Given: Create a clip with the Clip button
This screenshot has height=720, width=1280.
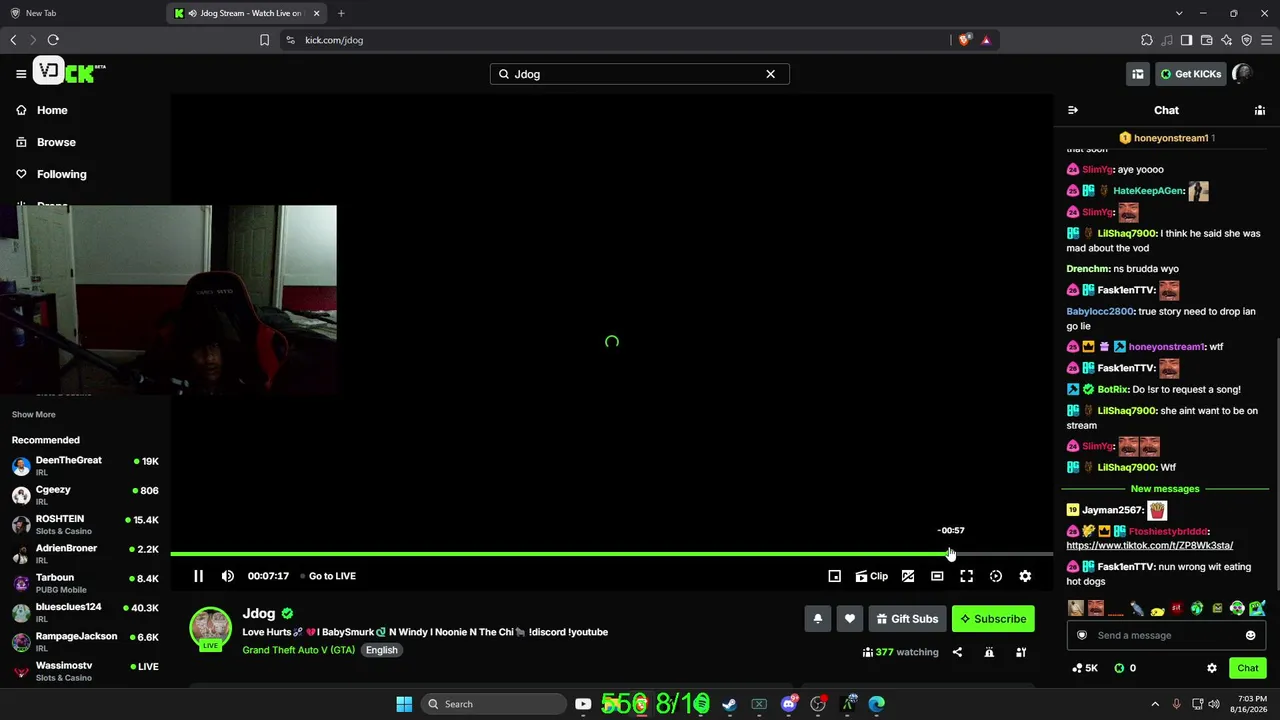Looking at the screenshot, I should pos(872,576).
